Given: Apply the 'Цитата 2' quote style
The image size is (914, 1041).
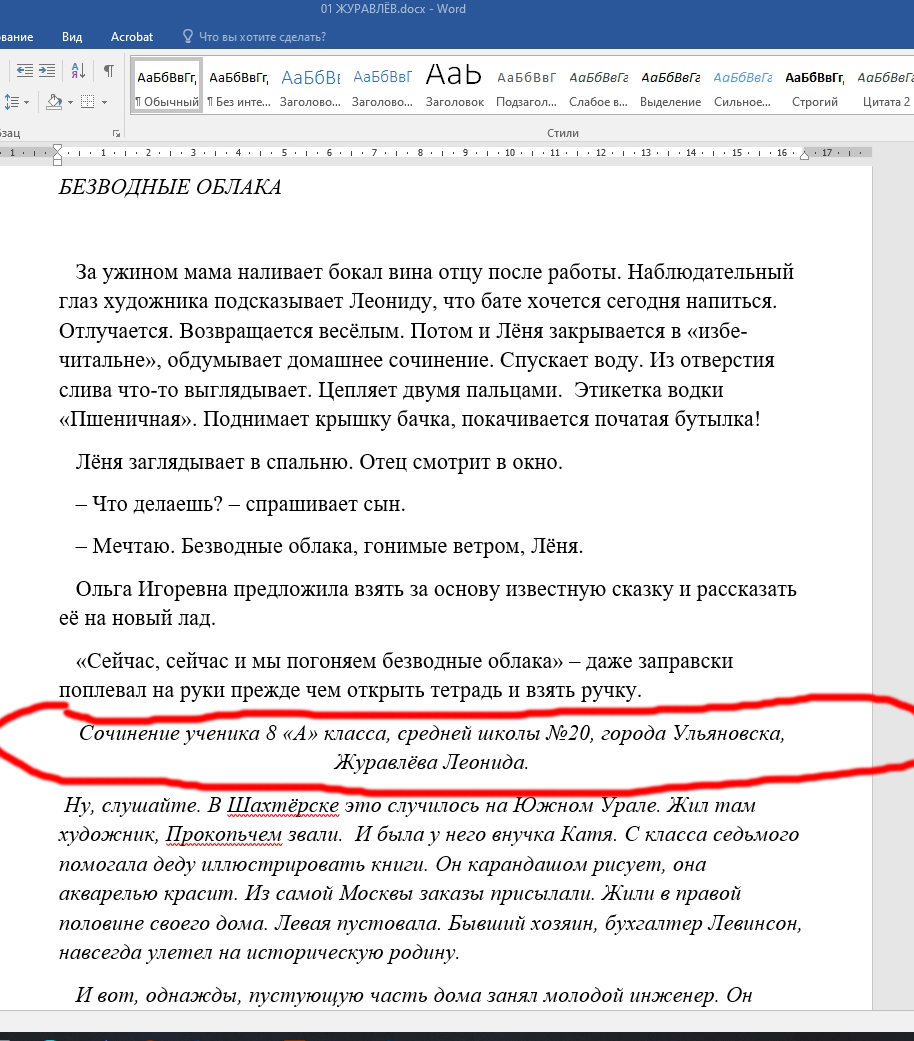Looking at the screenshot, I should point(886,86).
